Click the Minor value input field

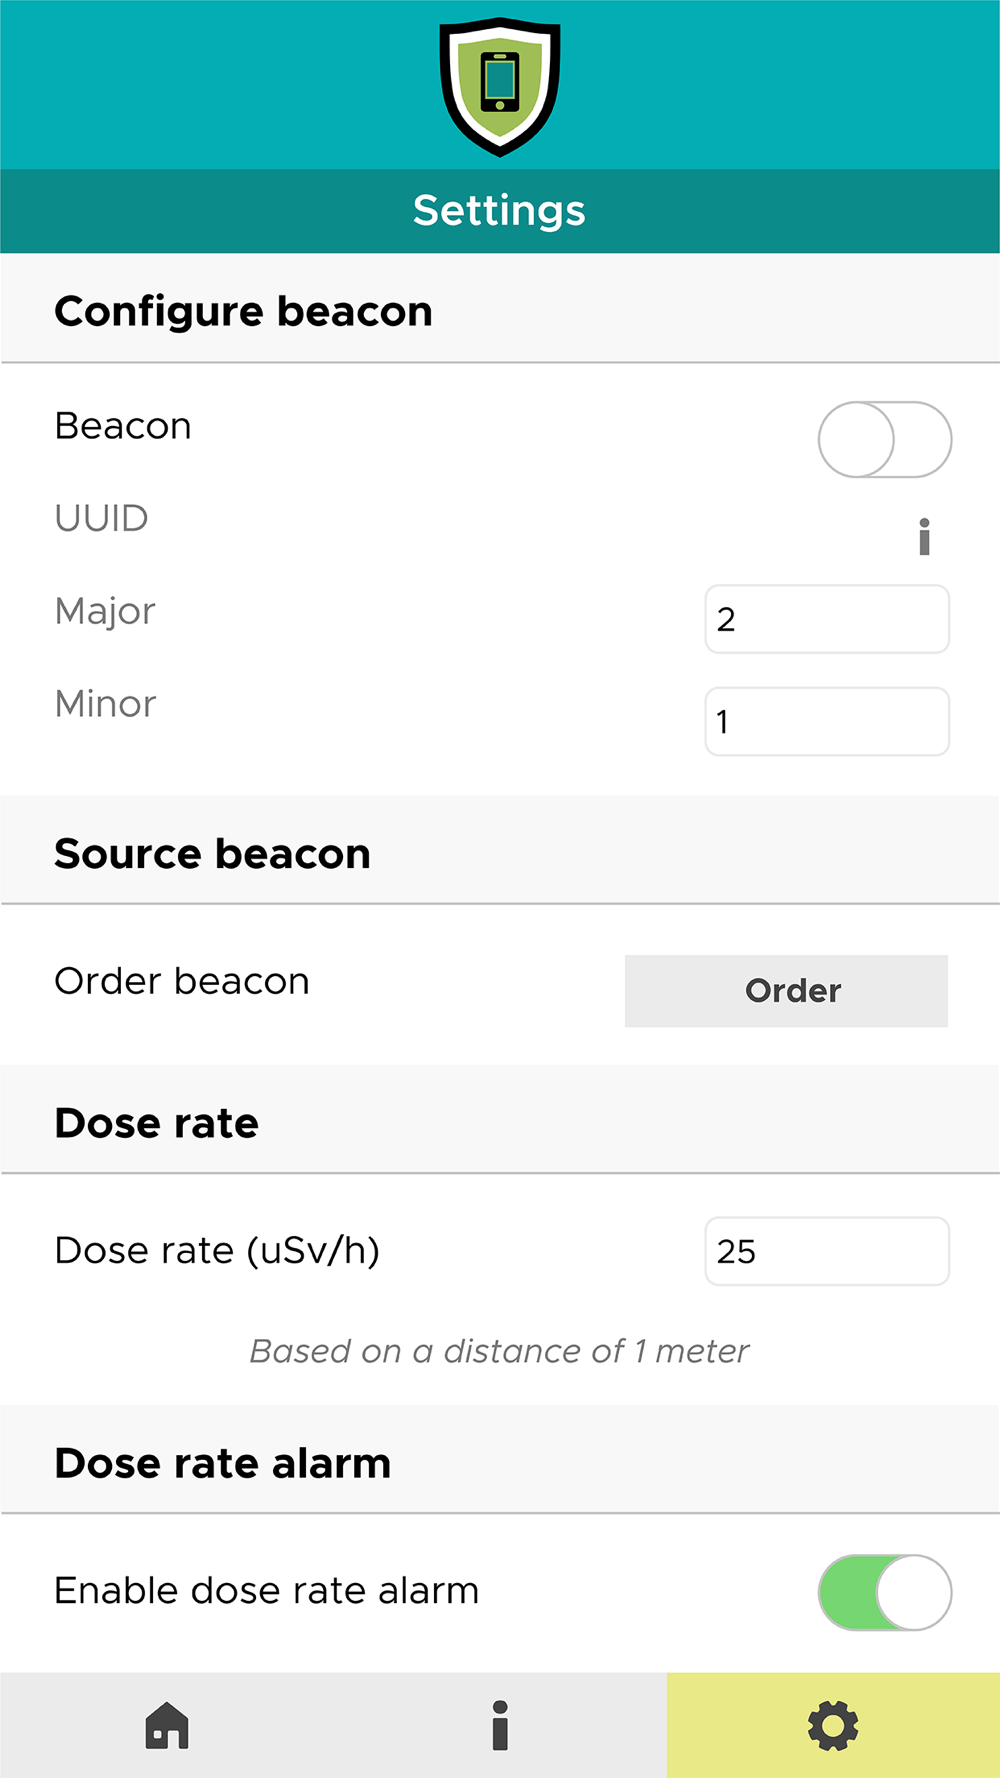coord(826,721)
